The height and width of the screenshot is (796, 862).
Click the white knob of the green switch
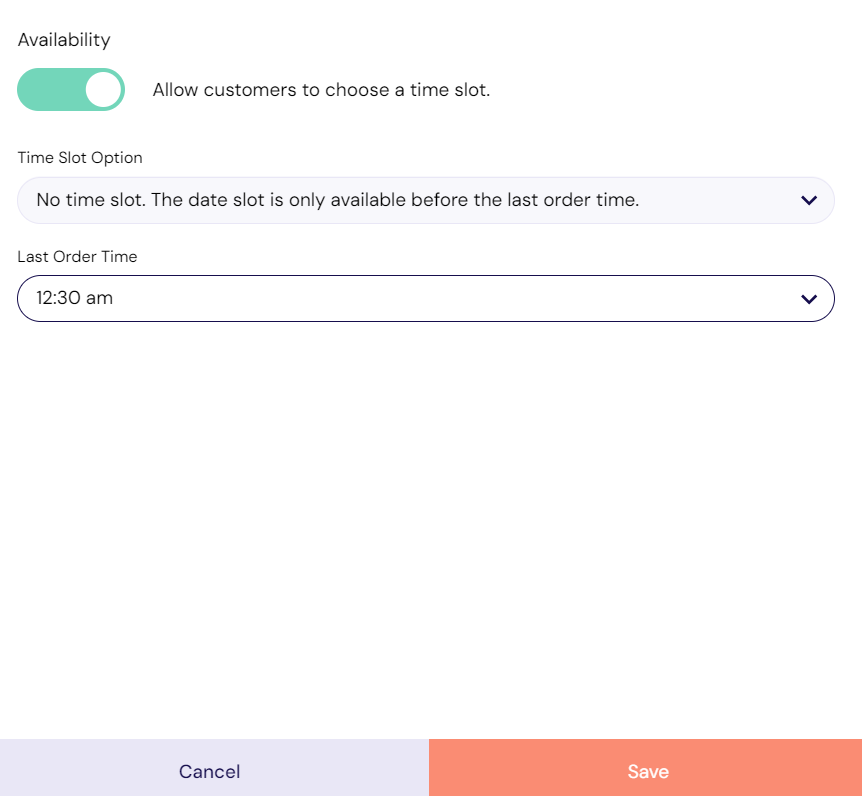click(103, 90)
